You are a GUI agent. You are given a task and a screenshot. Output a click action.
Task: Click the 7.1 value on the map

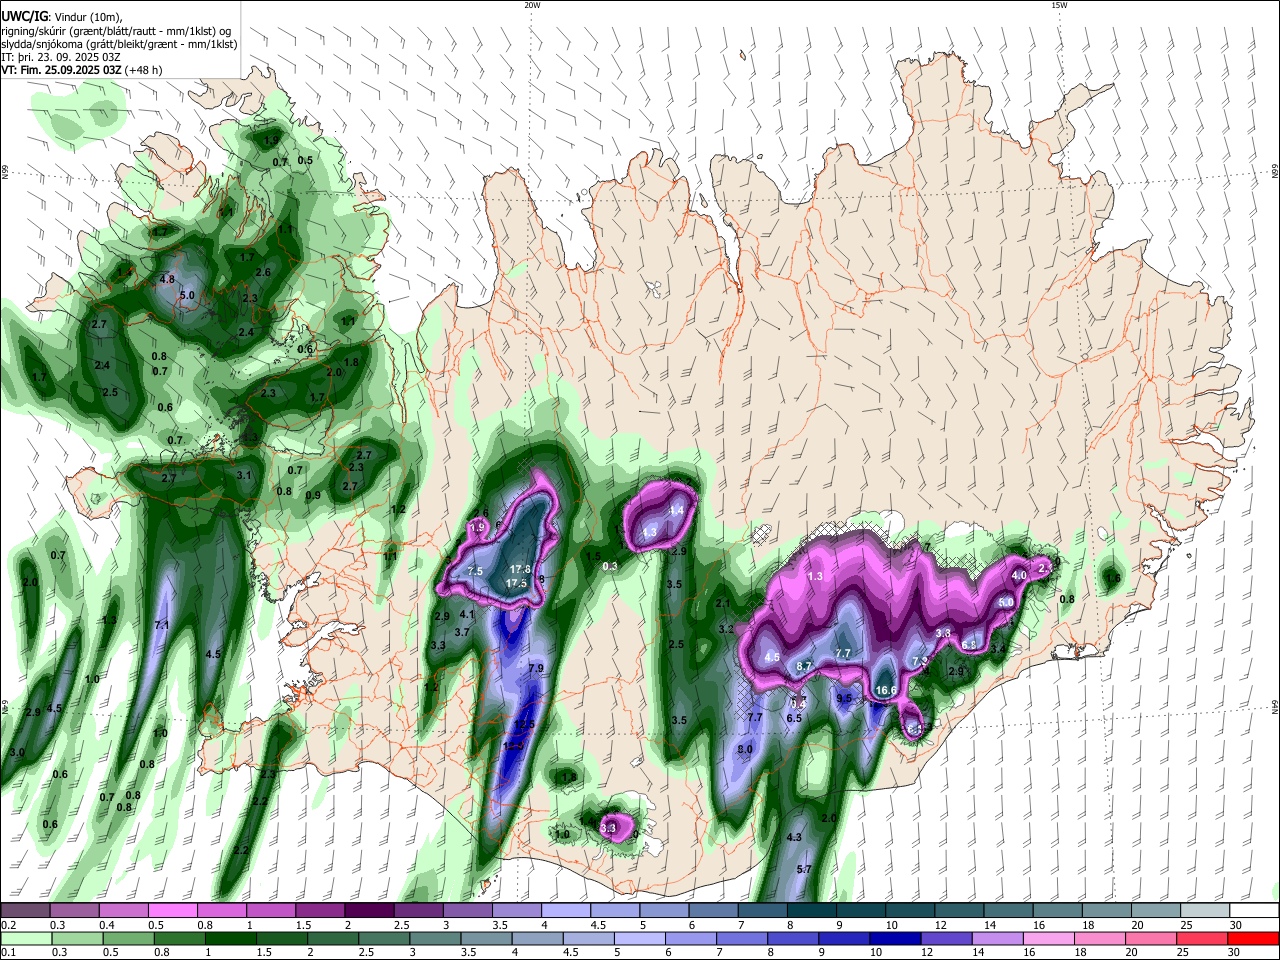[162, 625]
